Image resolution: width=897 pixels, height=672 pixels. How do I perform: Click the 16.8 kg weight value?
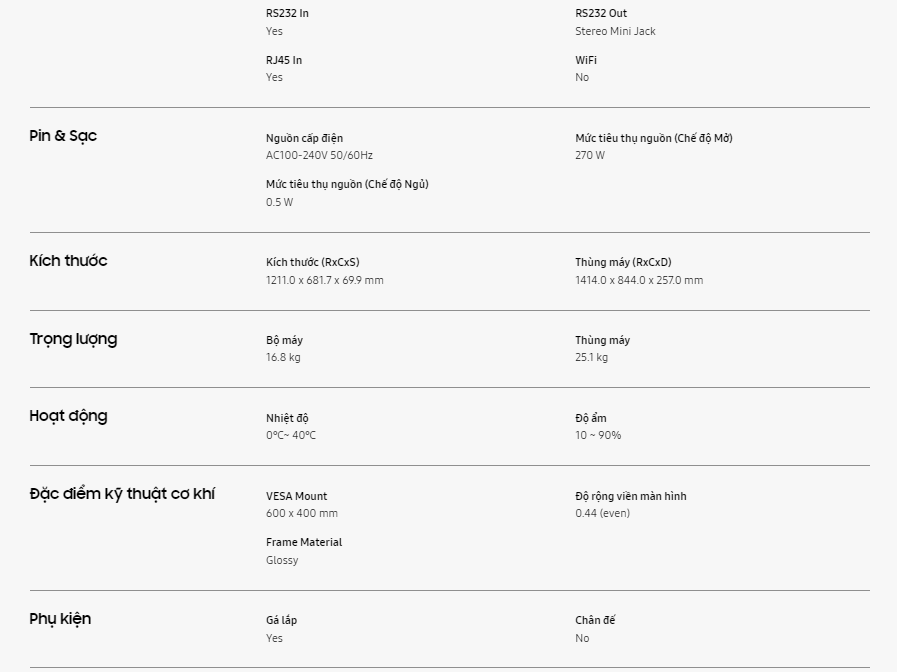point(283,357)
